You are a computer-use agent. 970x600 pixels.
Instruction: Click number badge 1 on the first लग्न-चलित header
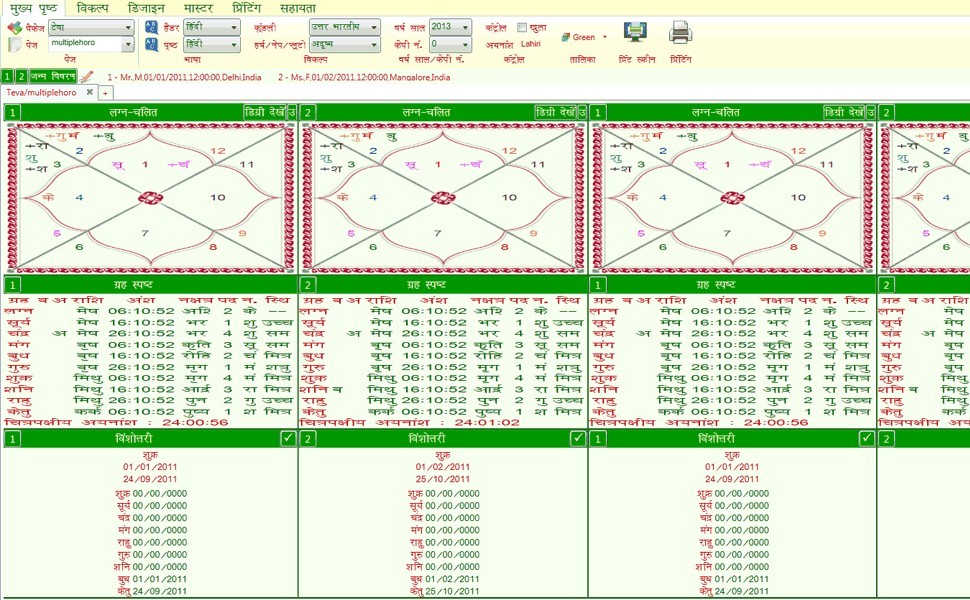[x=13, y=113]
